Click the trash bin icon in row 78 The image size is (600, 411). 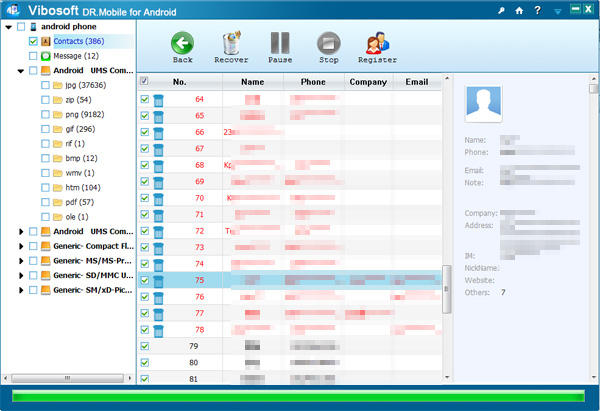click(158, 331)
